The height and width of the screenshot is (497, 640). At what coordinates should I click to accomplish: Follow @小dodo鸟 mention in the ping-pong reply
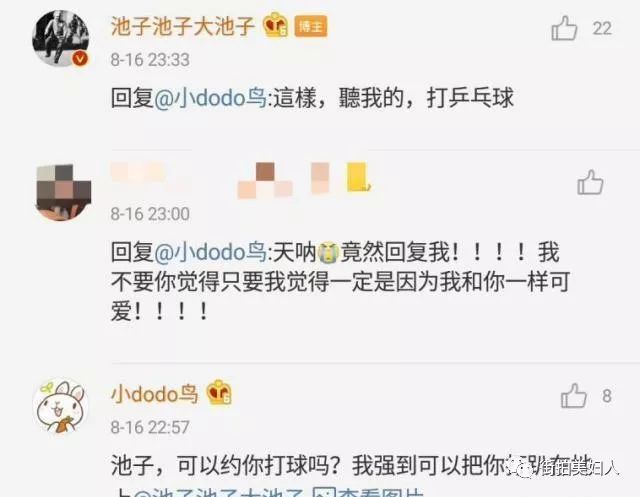(x=211, y=98)
